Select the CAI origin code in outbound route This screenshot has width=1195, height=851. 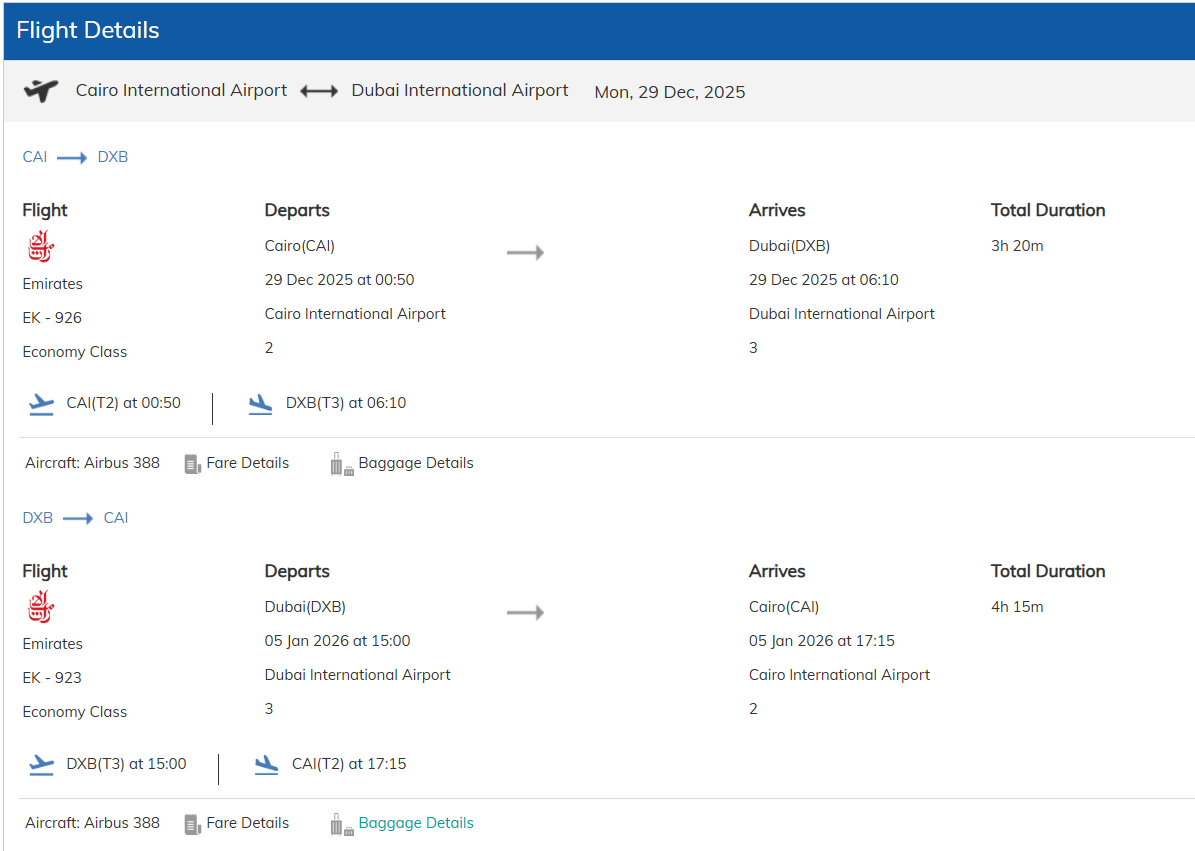coord(35,157)
